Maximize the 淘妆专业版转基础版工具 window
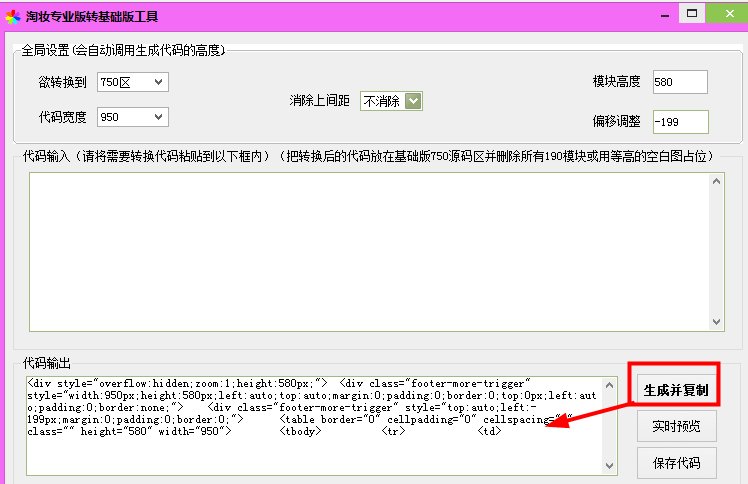748x484 pixels. (x=692, y=13)
